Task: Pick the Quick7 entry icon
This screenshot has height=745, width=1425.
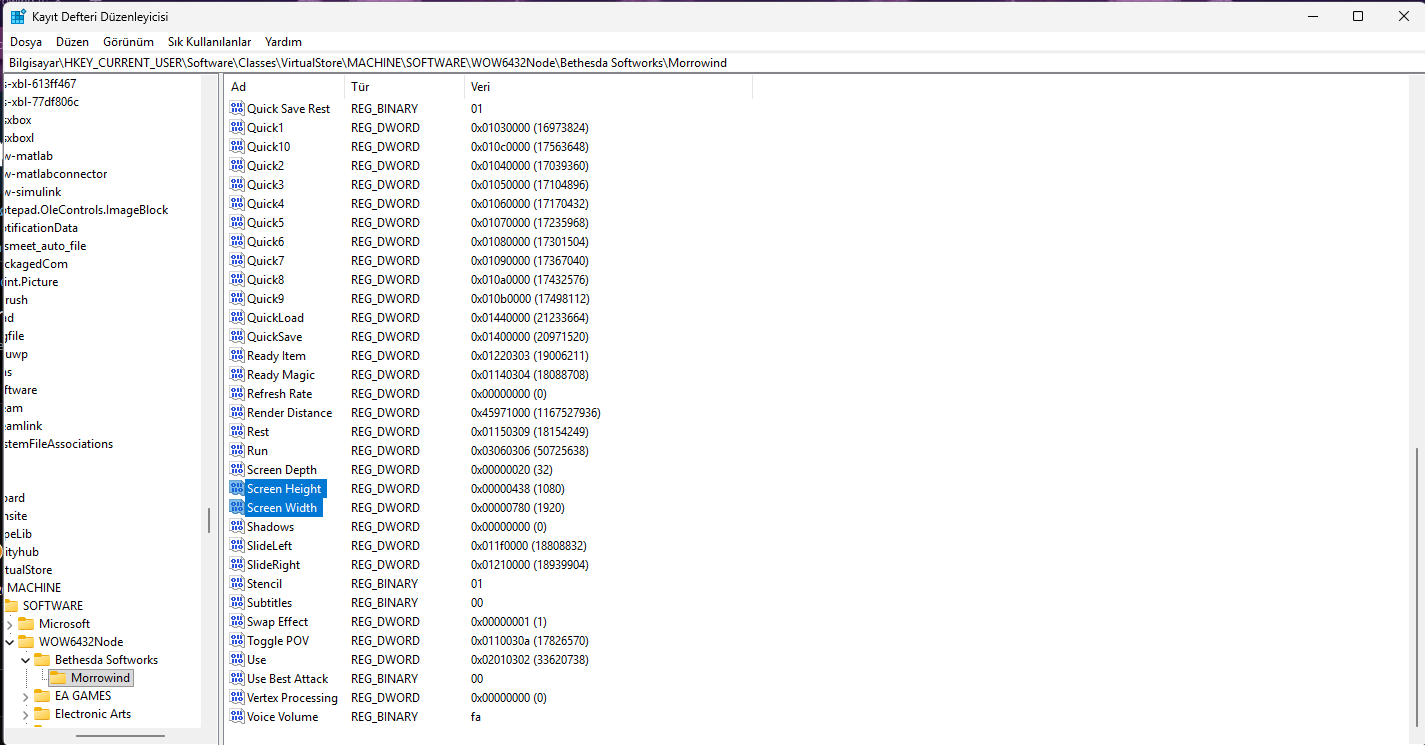Action: point(237,260)
